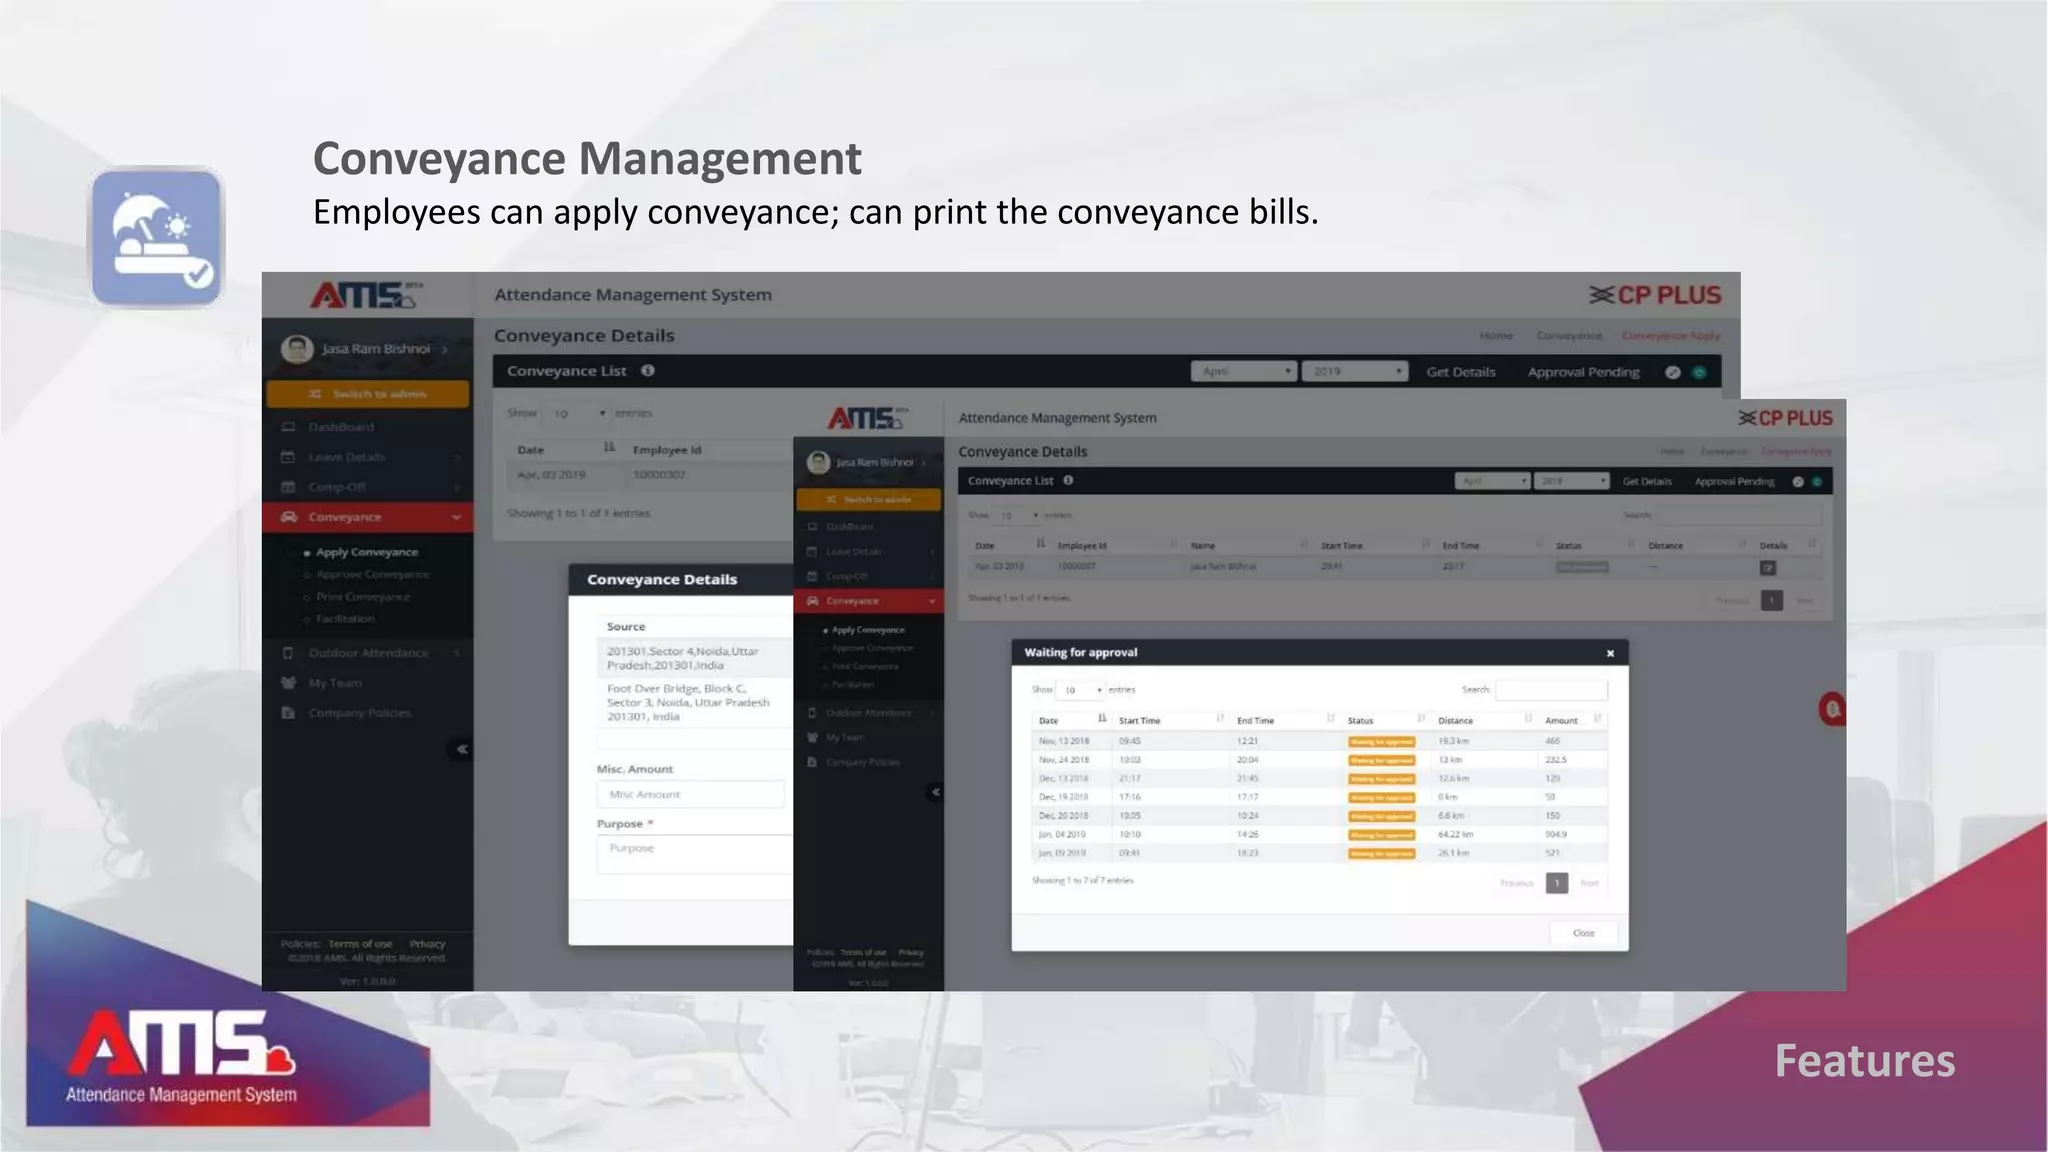Click Get Details in rear window header bar

tap(1461, 372)
